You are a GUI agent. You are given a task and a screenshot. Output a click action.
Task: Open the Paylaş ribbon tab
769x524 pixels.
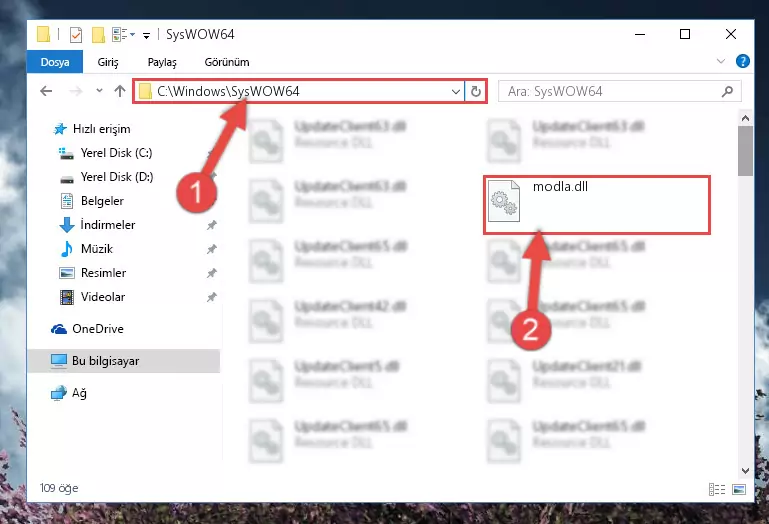point(162,62)
